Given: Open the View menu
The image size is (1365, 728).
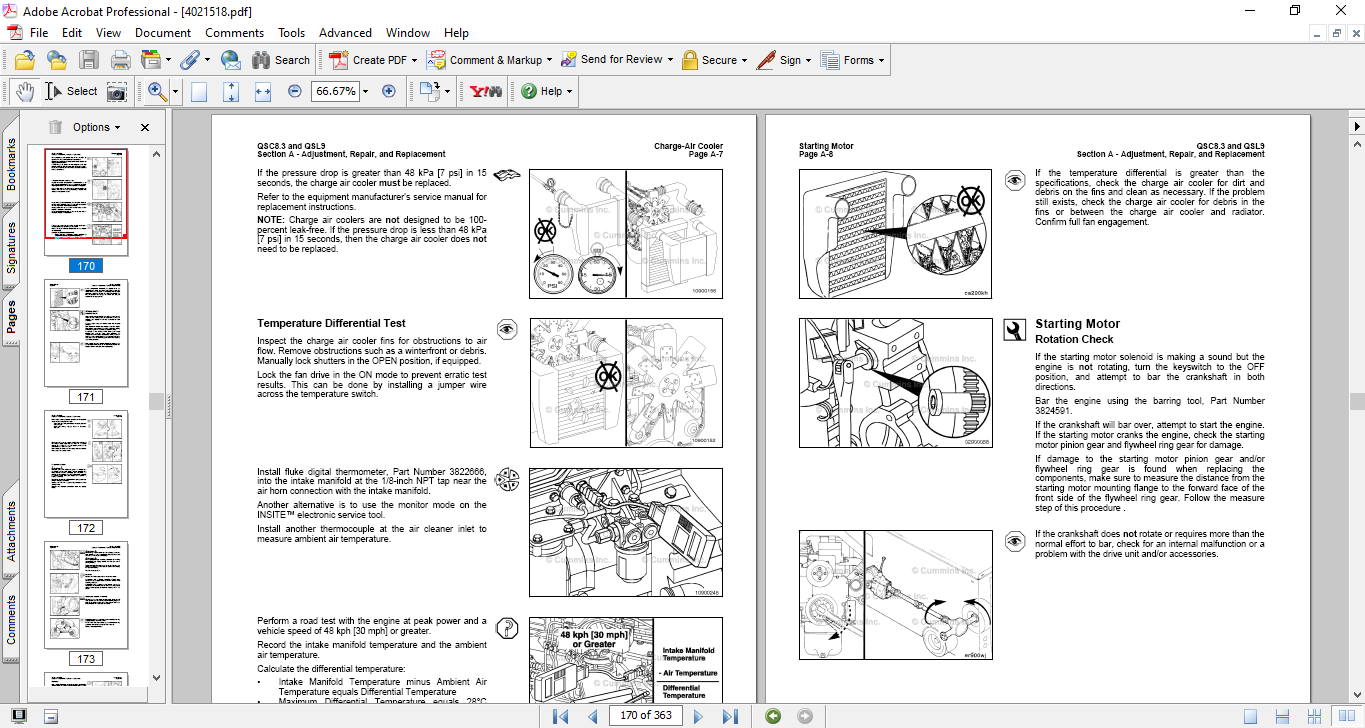Looking at the screenshot, I should pyautogui.click(x=108, y=33).
